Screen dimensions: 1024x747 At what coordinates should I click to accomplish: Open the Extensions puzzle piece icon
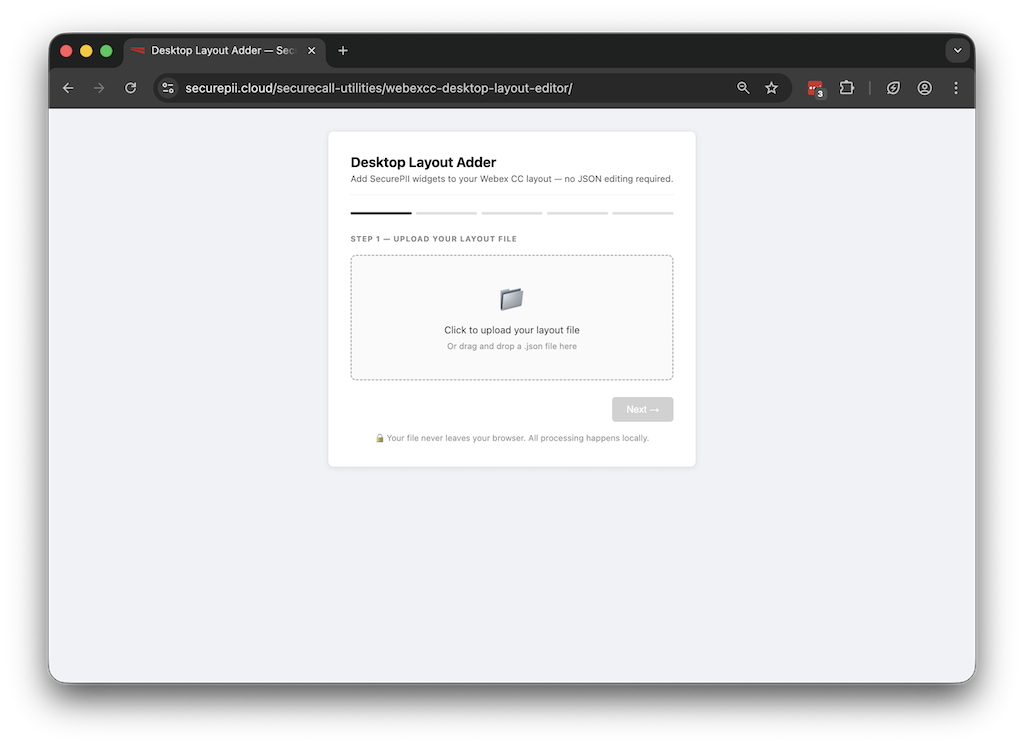pos(847,88)
